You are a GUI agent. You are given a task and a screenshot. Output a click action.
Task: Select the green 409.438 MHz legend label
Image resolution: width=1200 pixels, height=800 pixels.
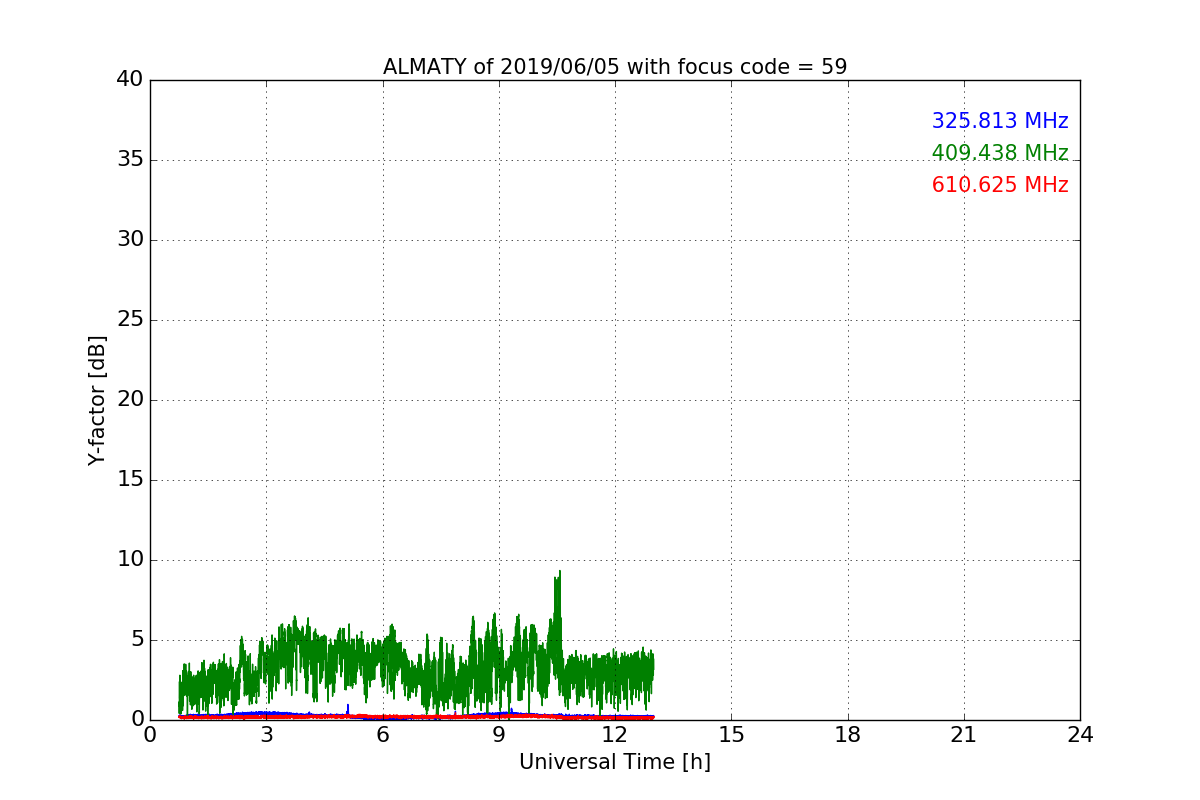point(1000,153)
